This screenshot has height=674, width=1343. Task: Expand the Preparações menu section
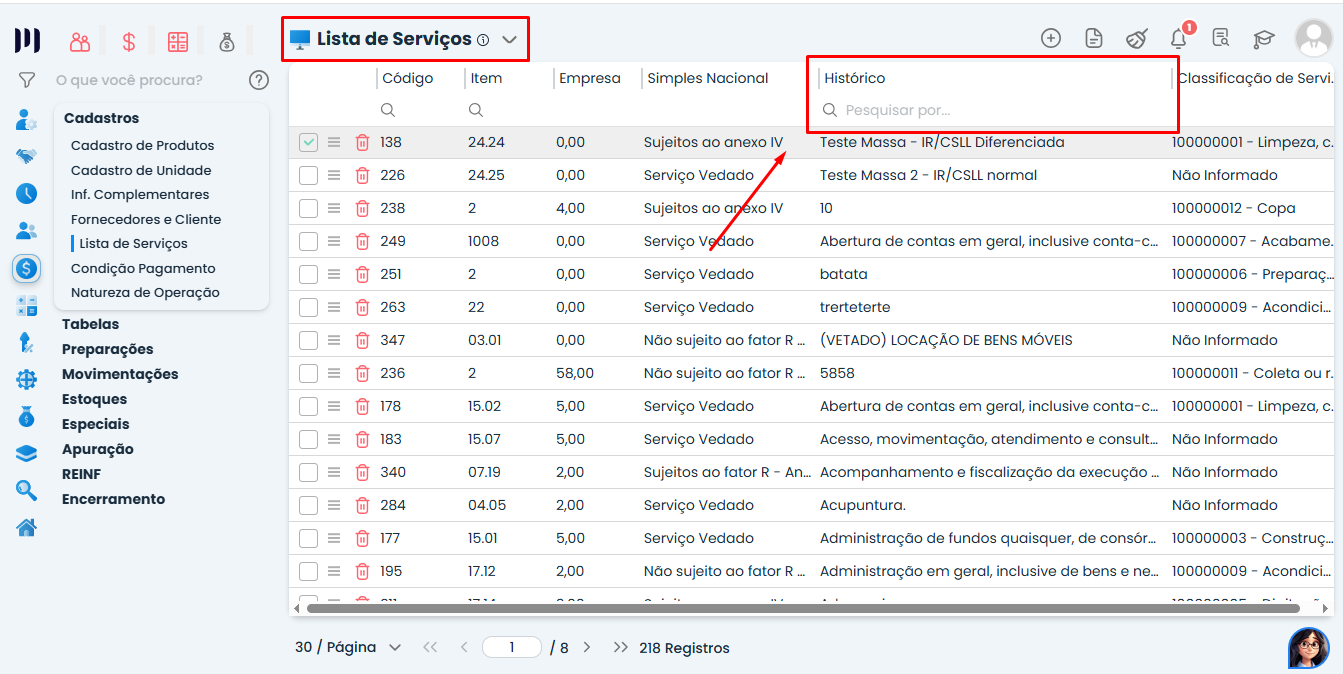(x=108, y=350)
